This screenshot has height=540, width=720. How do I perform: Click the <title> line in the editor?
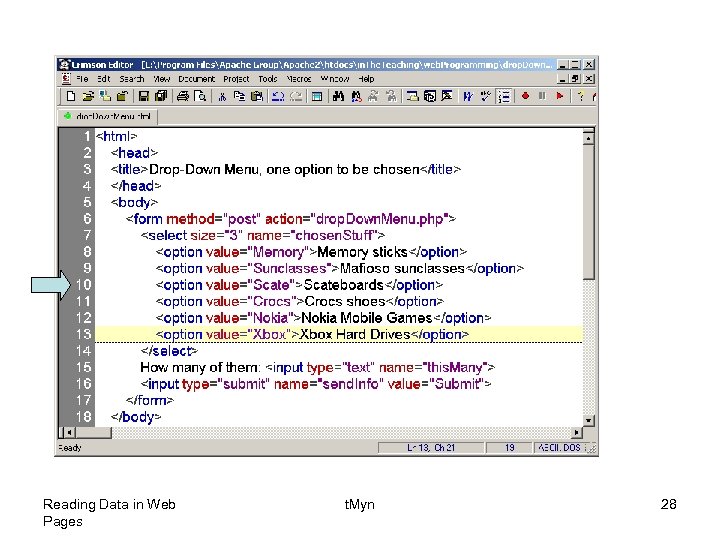tap(285, 169)
